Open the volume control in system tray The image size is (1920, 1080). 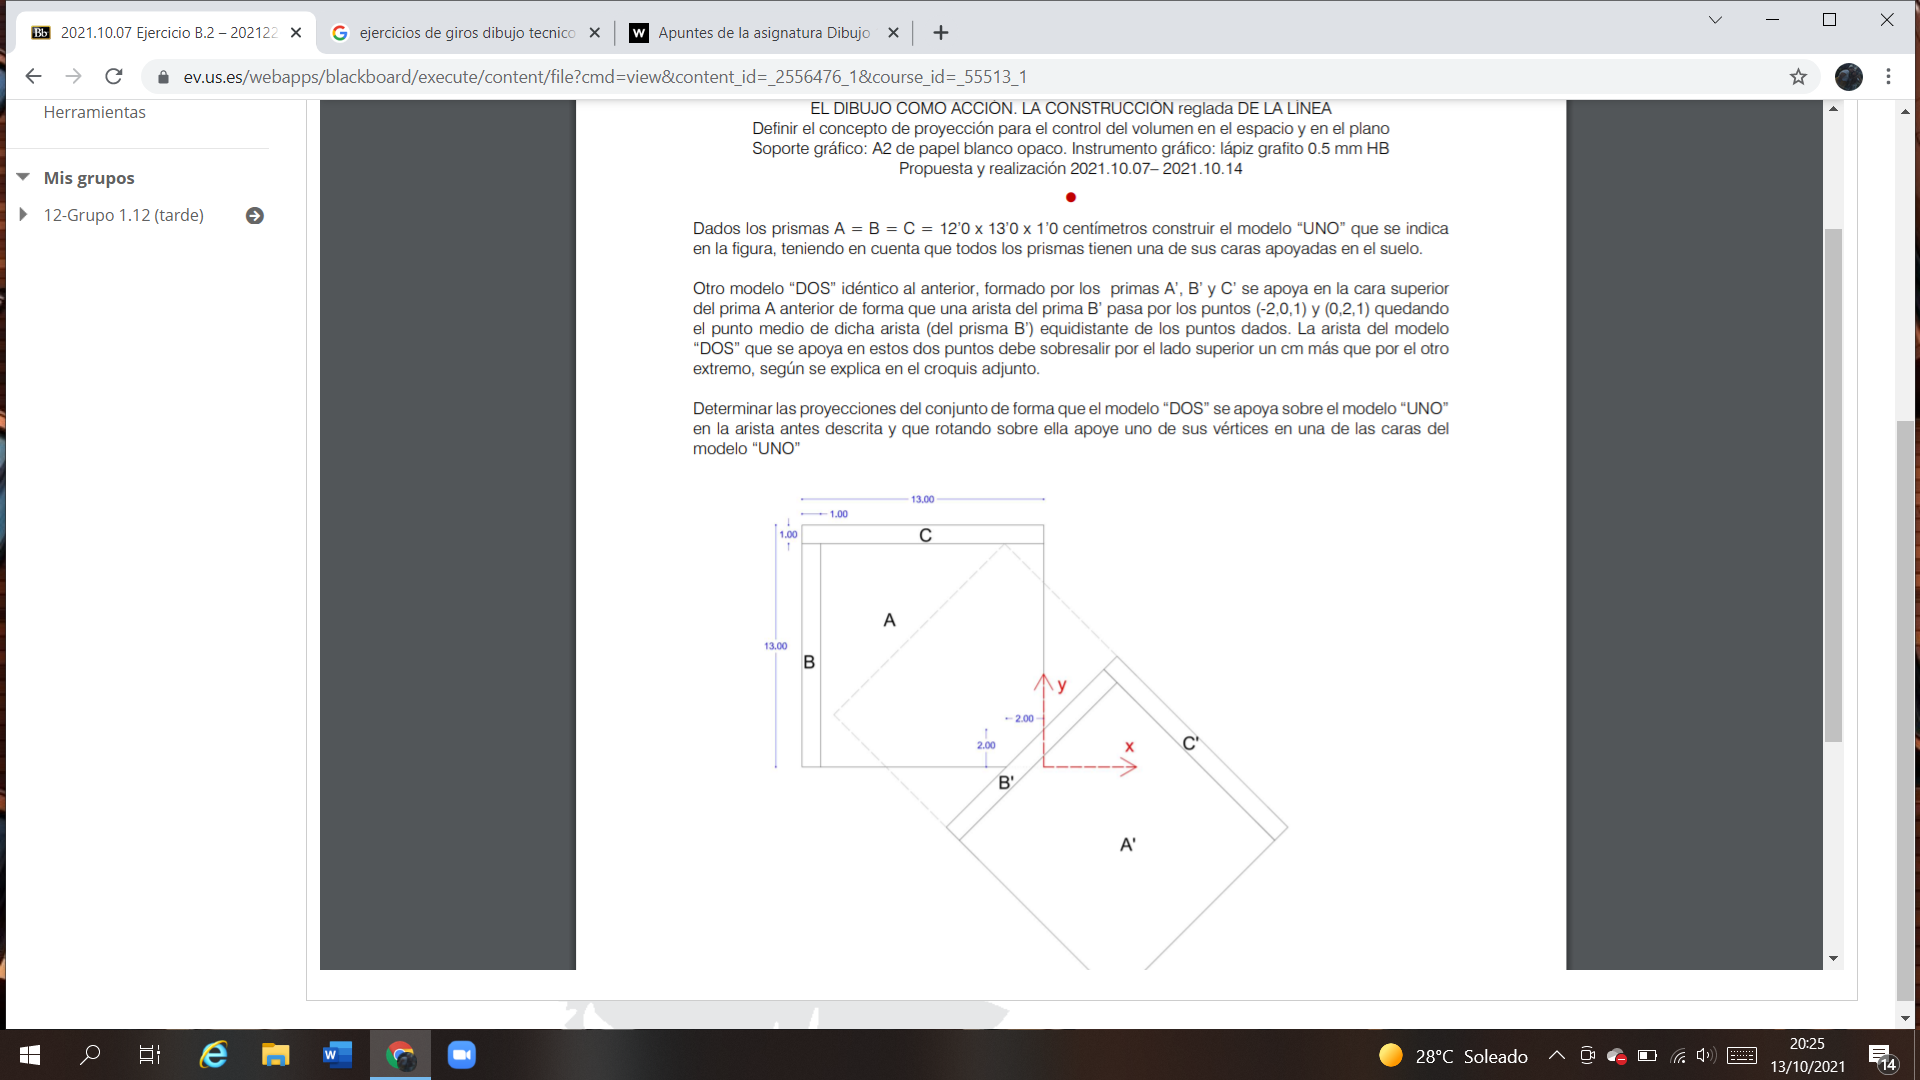[1705, 1055]
